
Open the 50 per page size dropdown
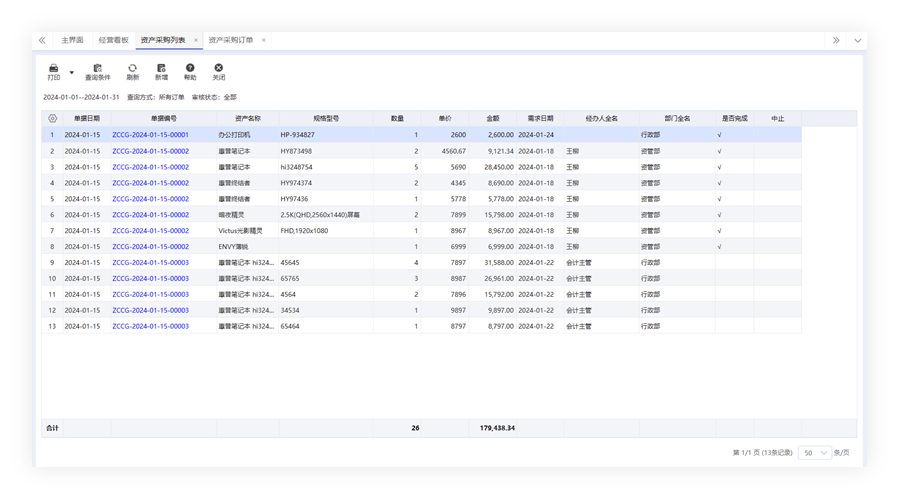coord(816,453)
